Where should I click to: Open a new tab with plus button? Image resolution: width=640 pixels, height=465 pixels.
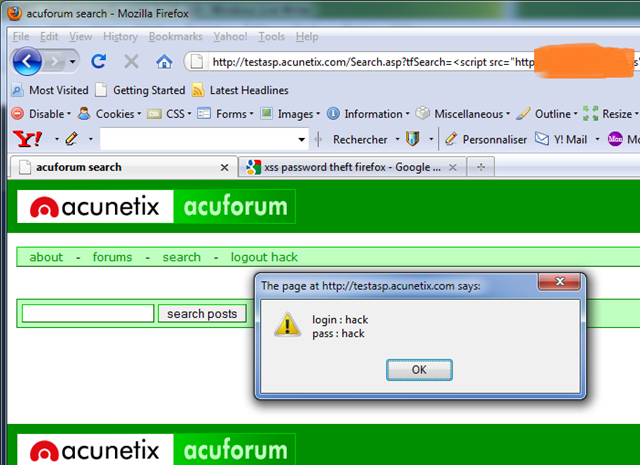click(481, 167)
